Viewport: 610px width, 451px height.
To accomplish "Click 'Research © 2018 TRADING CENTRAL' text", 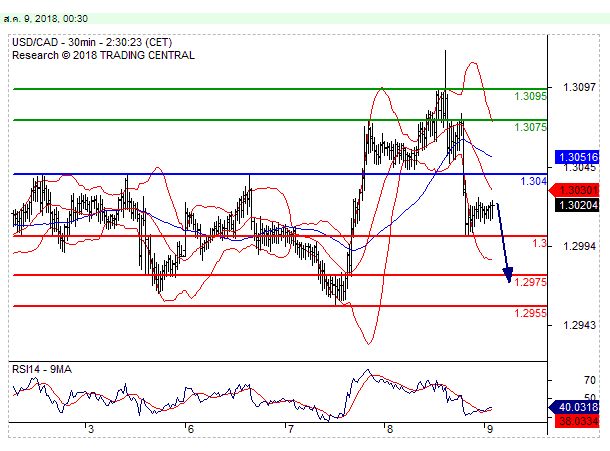I will (x=103, y=55).
